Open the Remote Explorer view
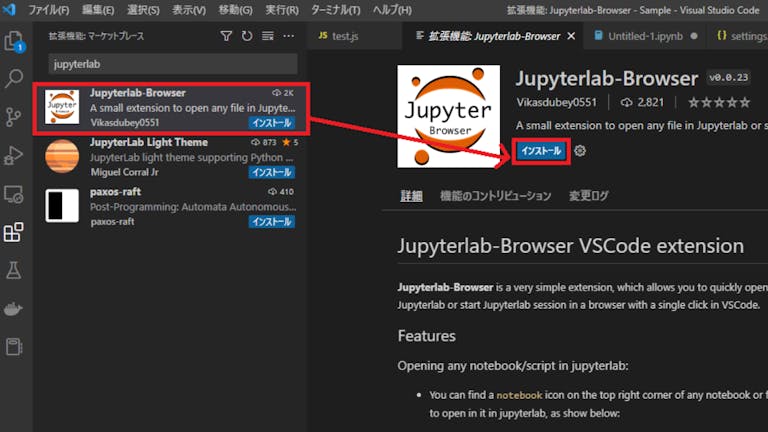Image resolution: width=768 pixels, height=432 pixels. [14, 194]
